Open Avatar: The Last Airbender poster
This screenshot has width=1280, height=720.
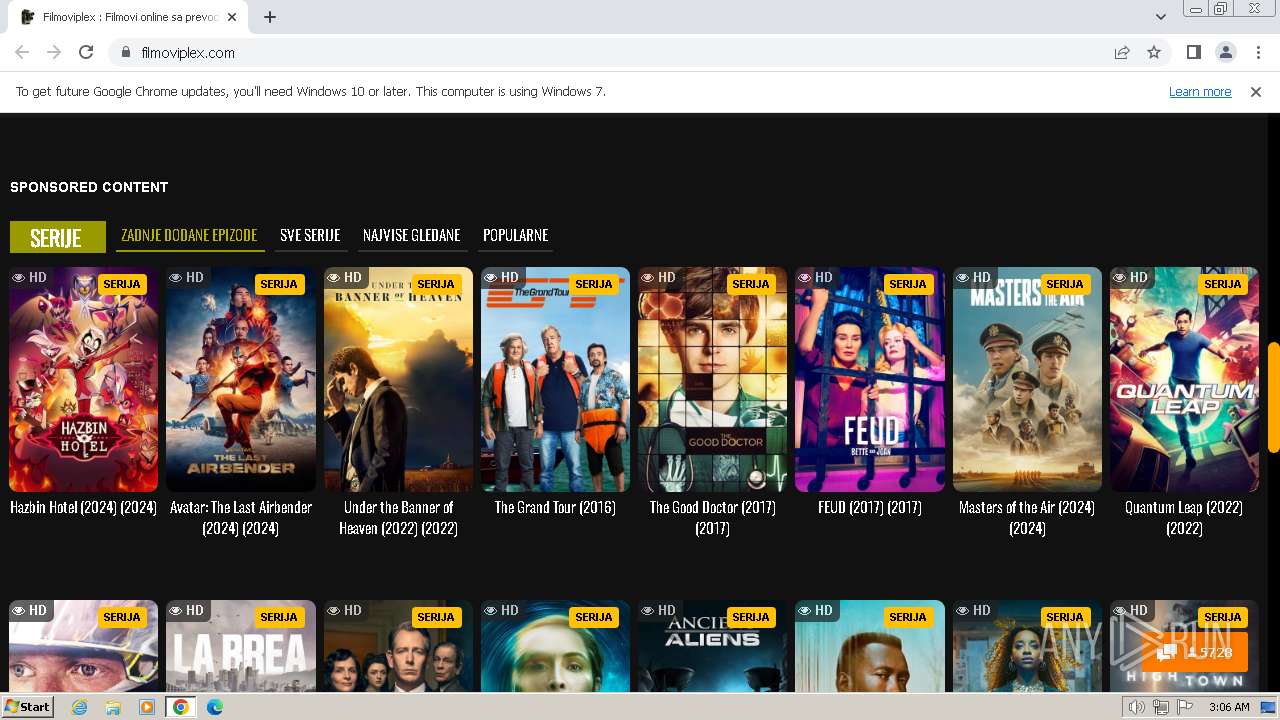coord(241,379)
